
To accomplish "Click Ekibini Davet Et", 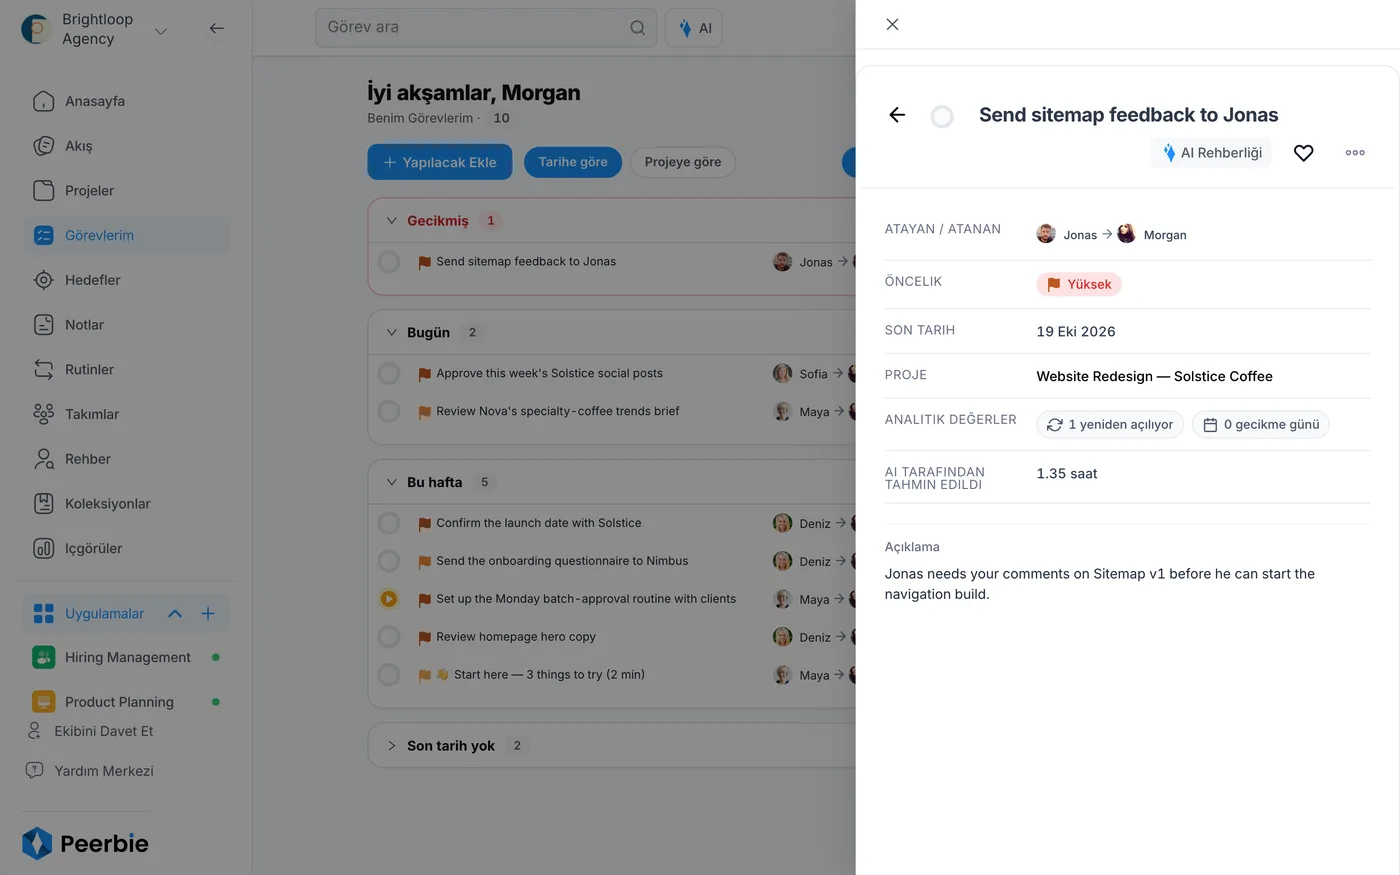I will pyautogui.click(x=90, y=731).
